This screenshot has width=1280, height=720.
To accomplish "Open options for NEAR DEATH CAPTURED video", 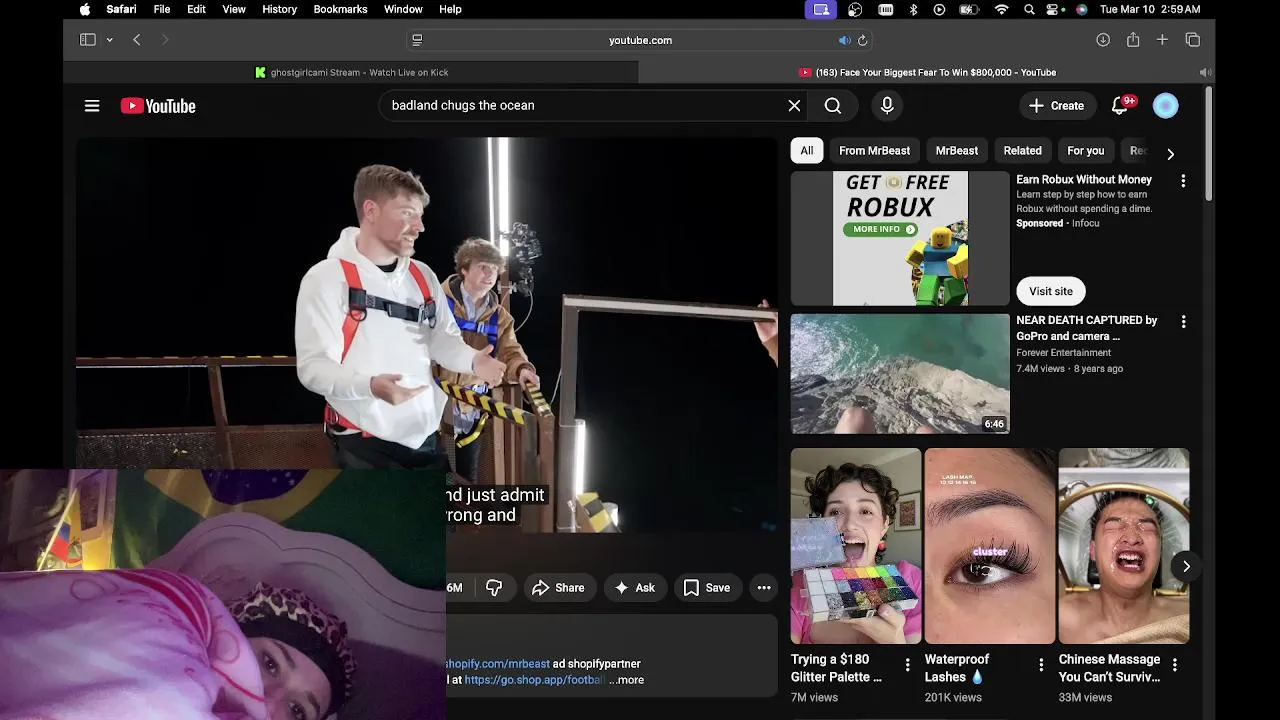I will tap(1183, 322).
